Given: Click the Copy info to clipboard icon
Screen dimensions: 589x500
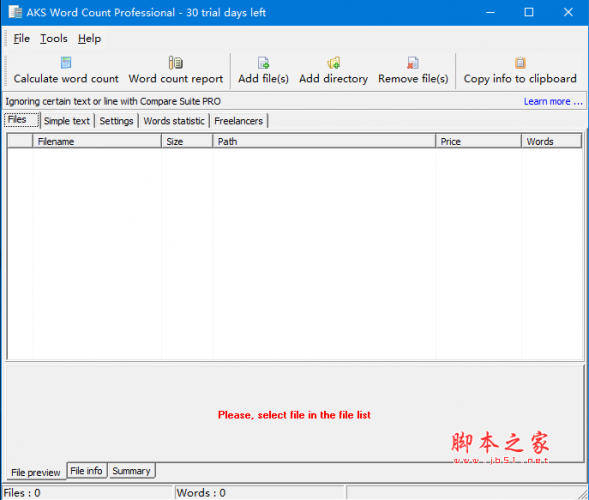Looking at the screenshot, I should [520, 63].
